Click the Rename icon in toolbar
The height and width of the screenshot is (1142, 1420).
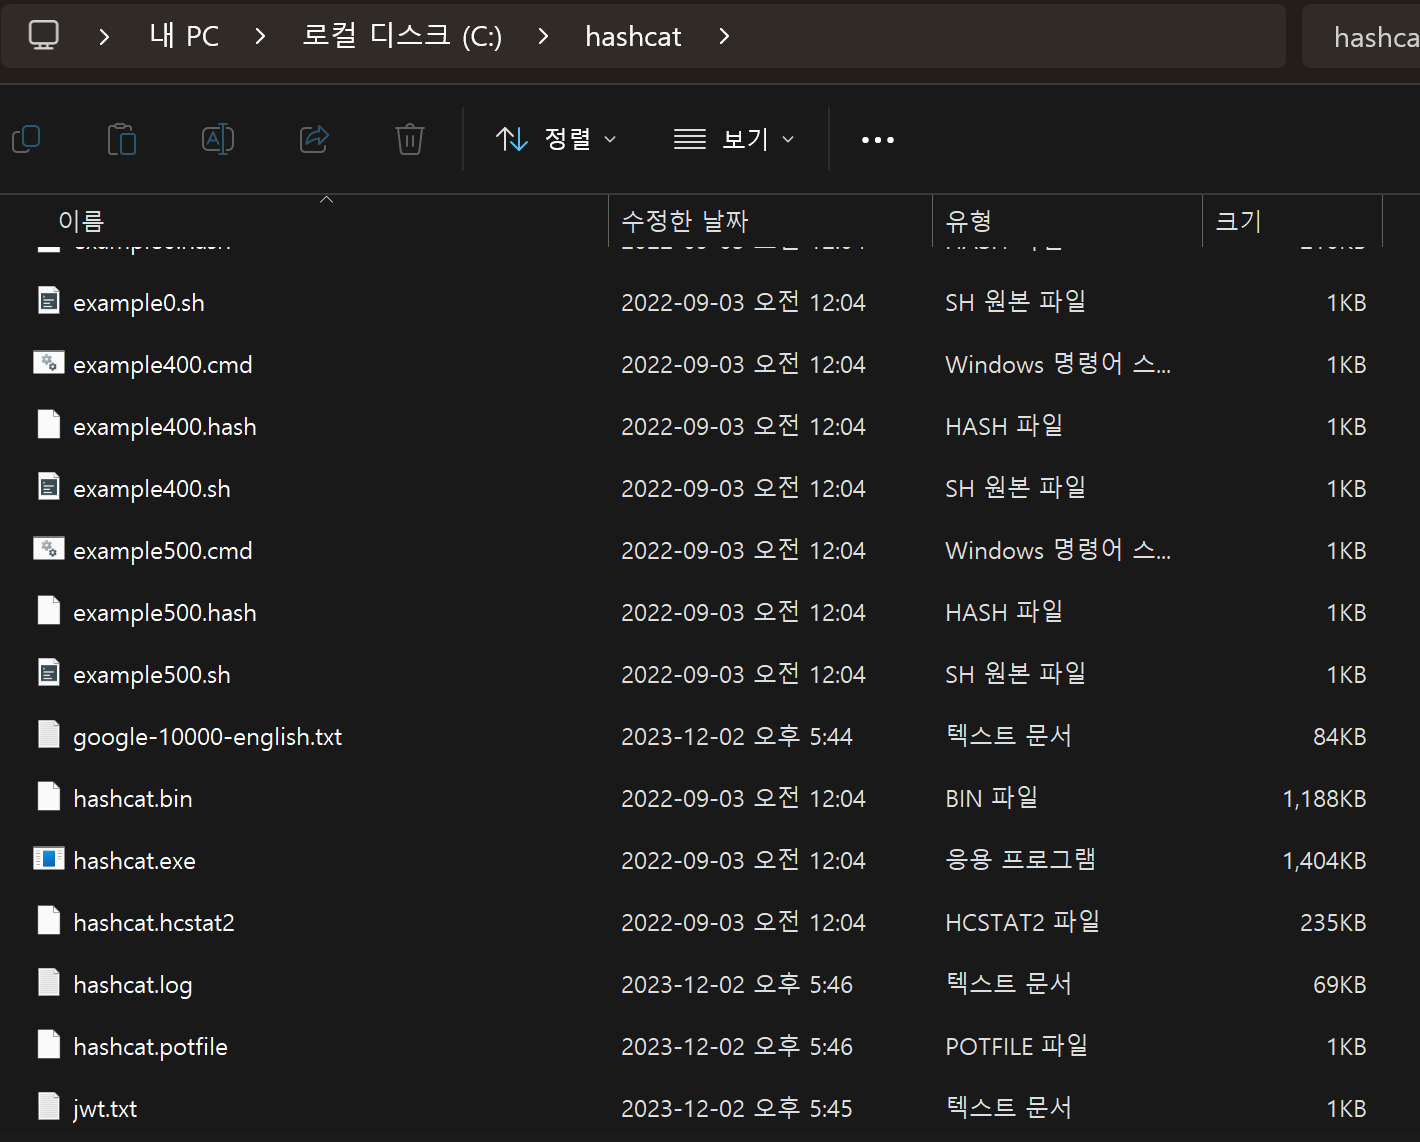click(x=218, y=139)
